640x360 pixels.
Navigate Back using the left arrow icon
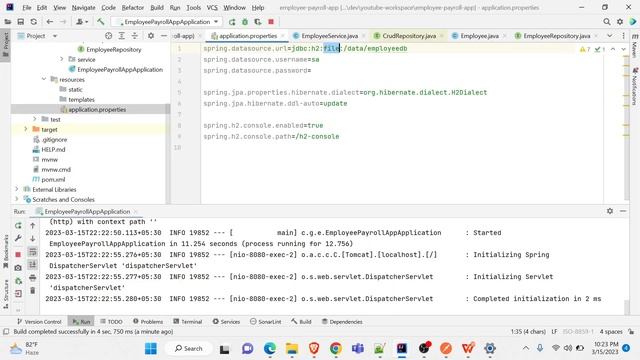[50, 22]
